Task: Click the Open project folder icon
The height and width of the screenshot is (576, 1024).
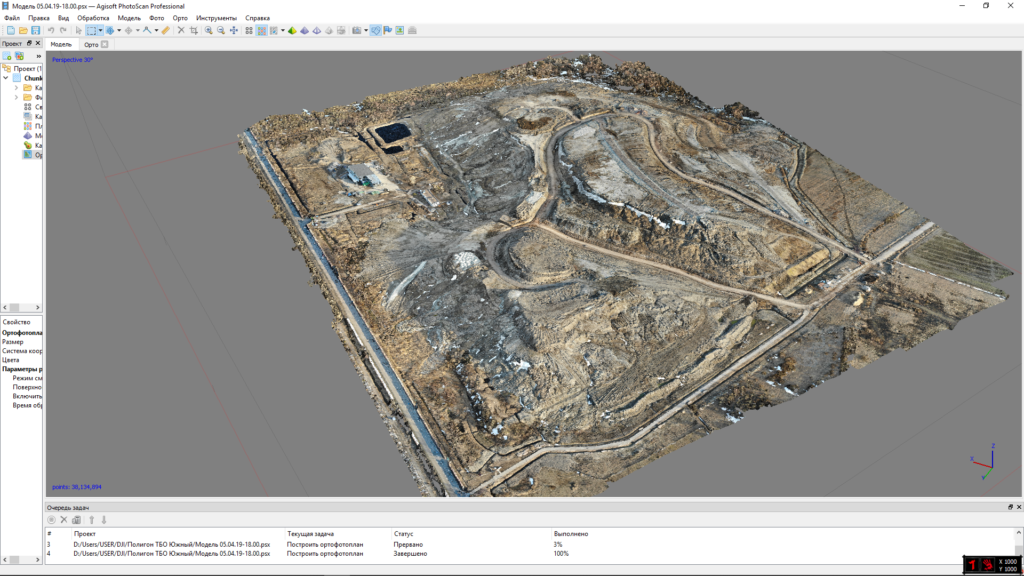Action: [x=23, y=31]
